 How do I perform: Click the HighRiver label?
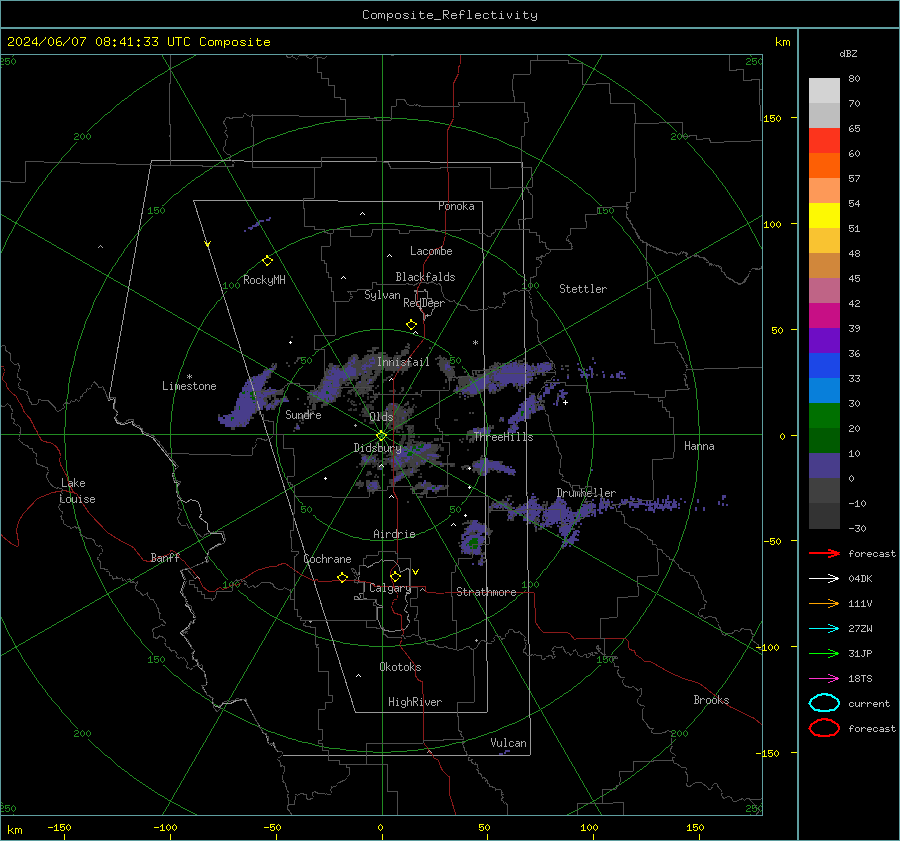(415, 702)
